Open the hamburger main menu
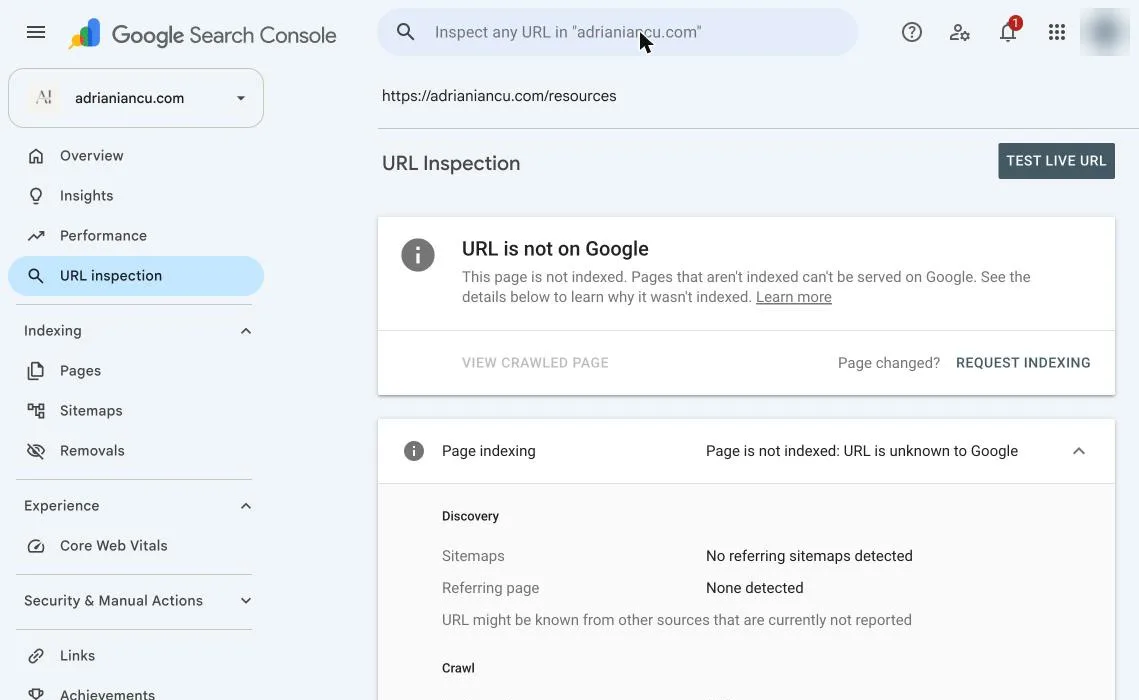 pos(36,32)
